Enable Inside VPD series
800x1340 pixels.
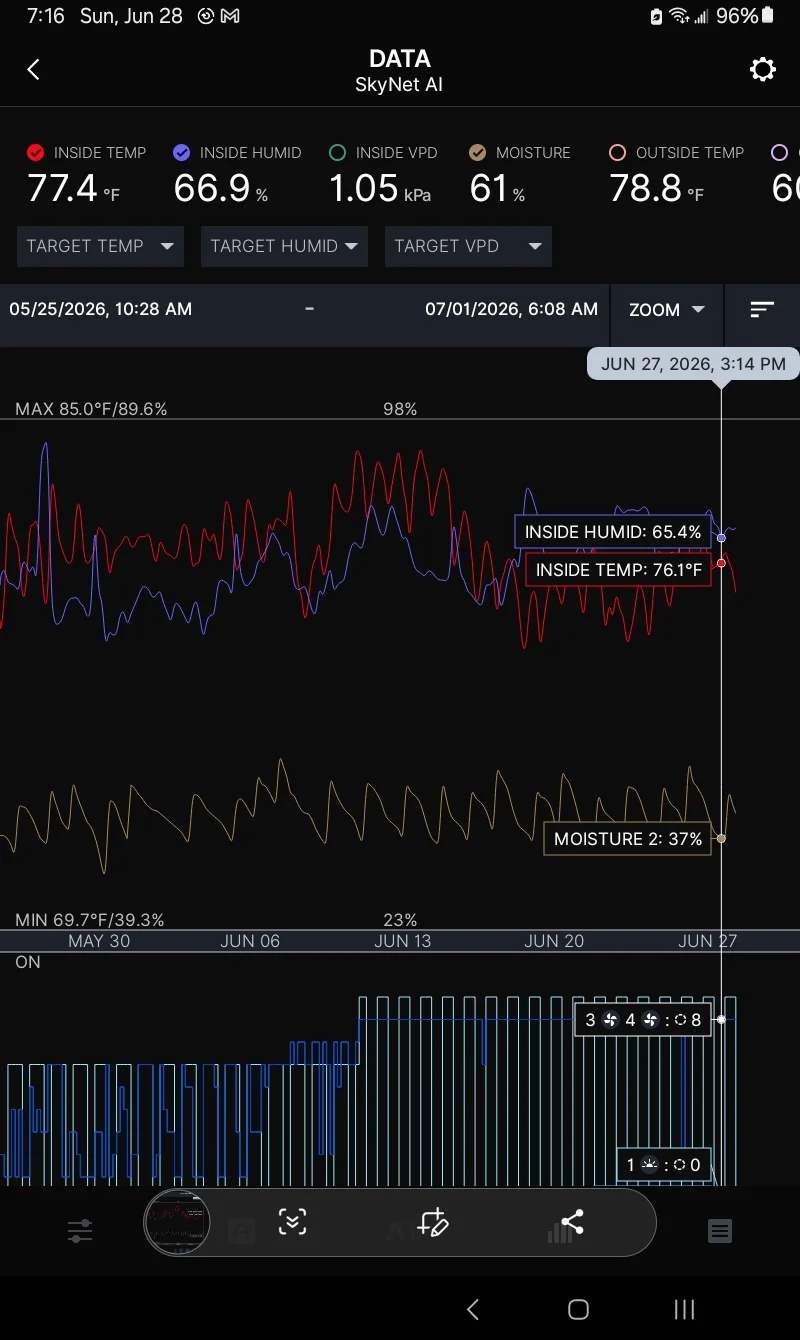(x=337, y=153)
